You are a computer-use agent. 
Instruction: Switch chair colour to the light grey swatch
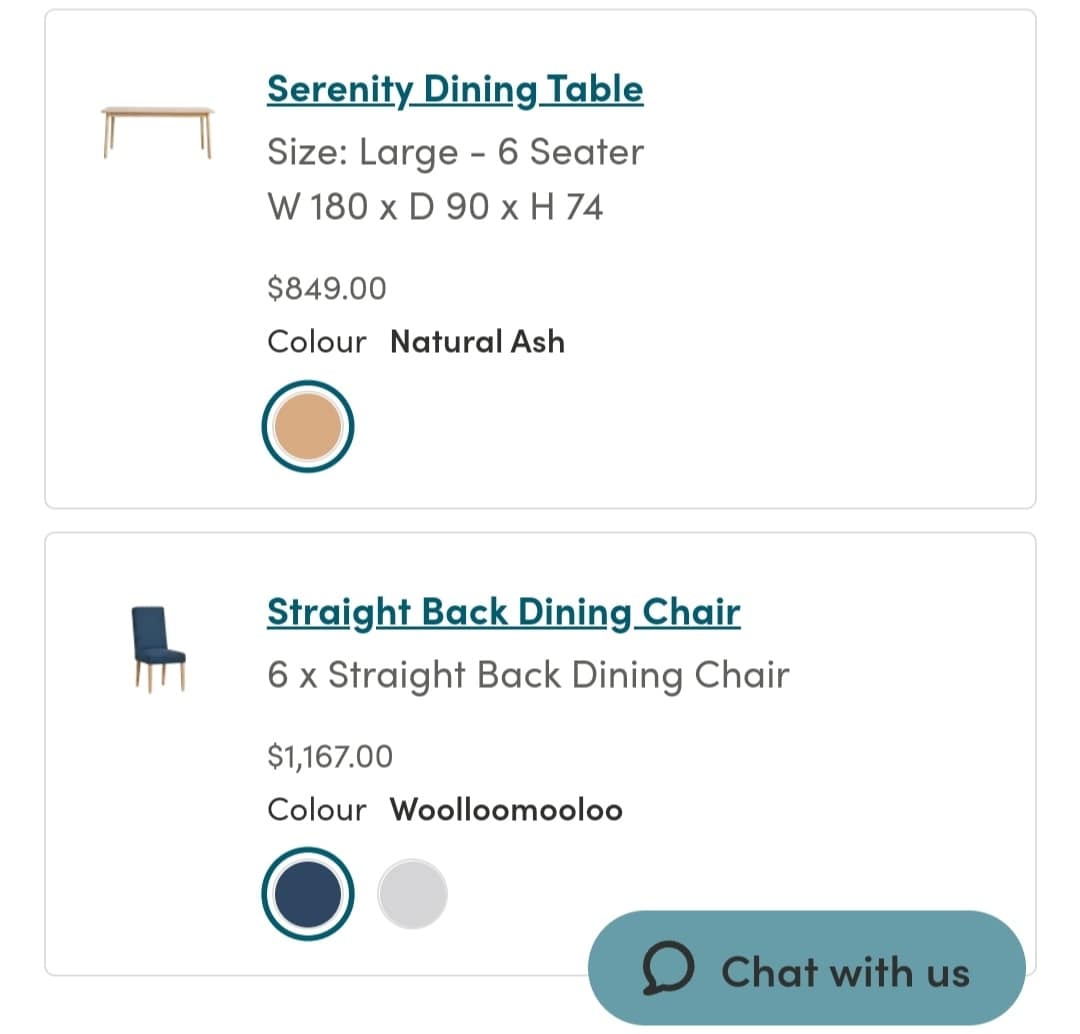413,893
